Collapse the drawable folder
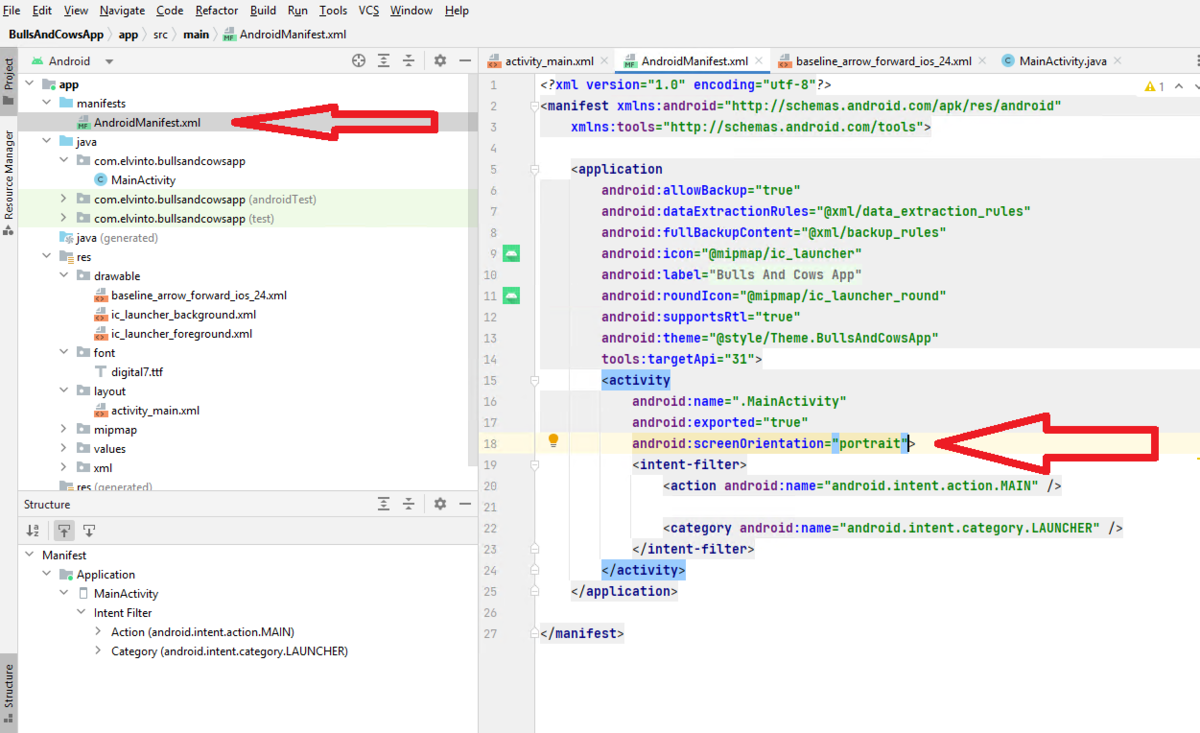This screenshot has width=1200, height=733. pos(64,276)
